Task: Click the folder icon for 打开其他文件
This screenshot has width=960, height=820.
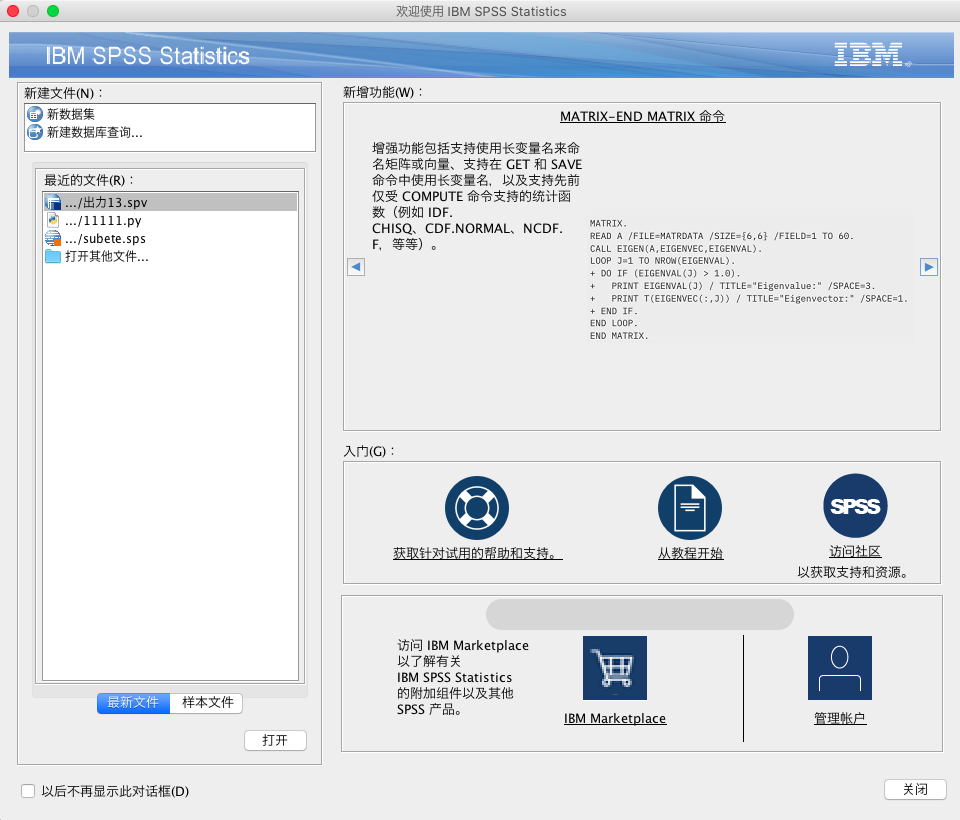Action: [53, 256]
